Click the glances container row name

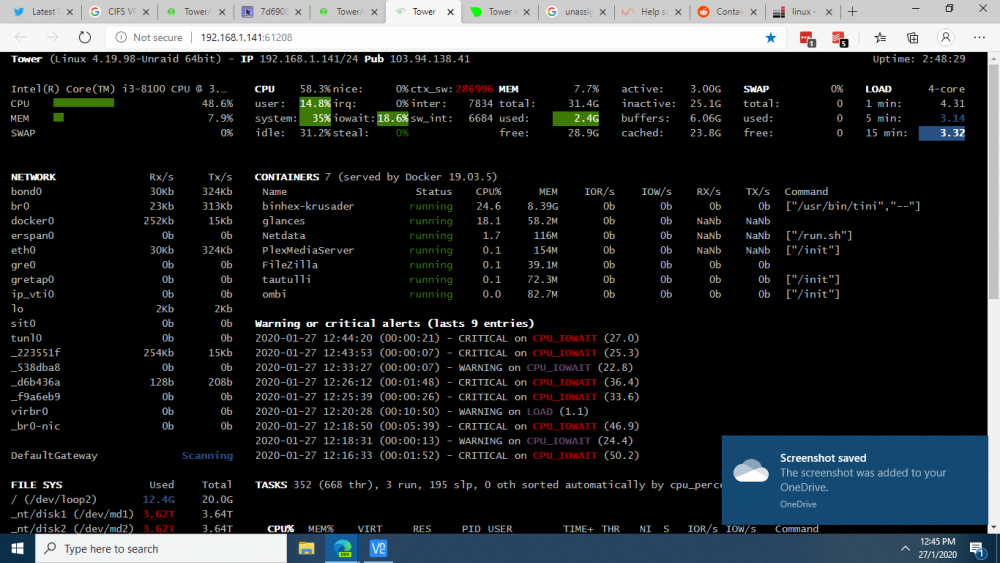click(283, 221)
